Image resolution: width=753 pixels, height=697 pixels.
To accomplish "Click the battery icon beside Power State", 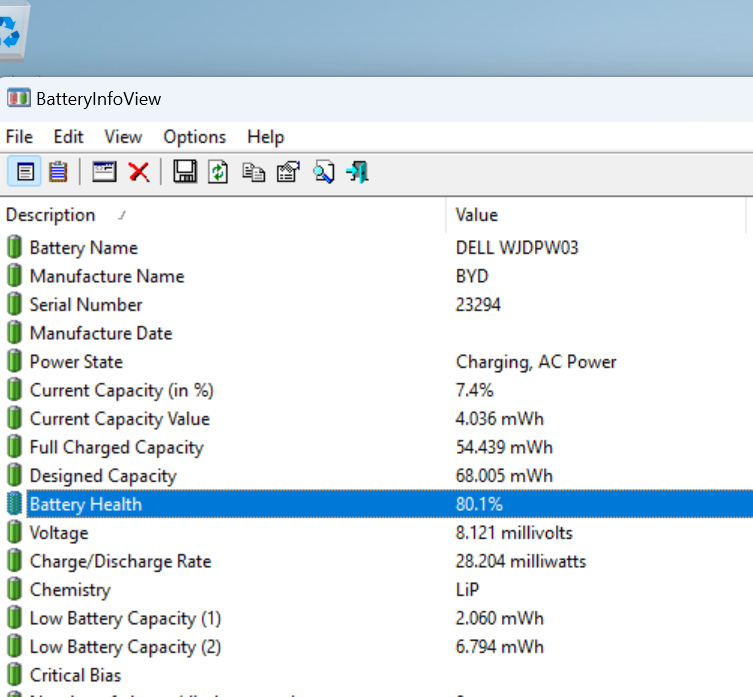I will (x=14, y=361).
